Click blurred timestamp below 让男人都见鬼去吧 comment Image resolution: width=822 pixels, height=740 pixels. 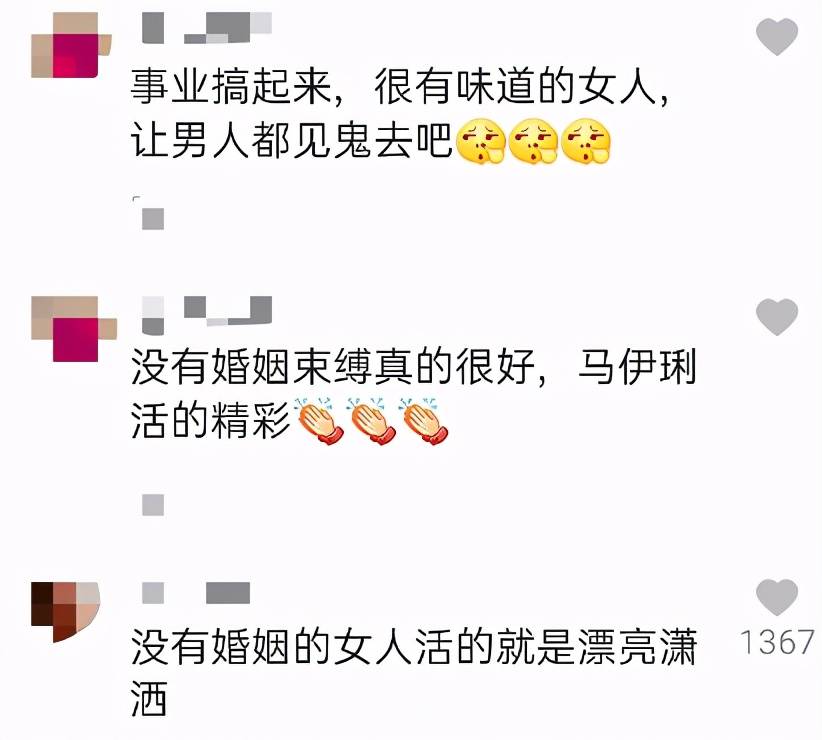click(153, 219)
